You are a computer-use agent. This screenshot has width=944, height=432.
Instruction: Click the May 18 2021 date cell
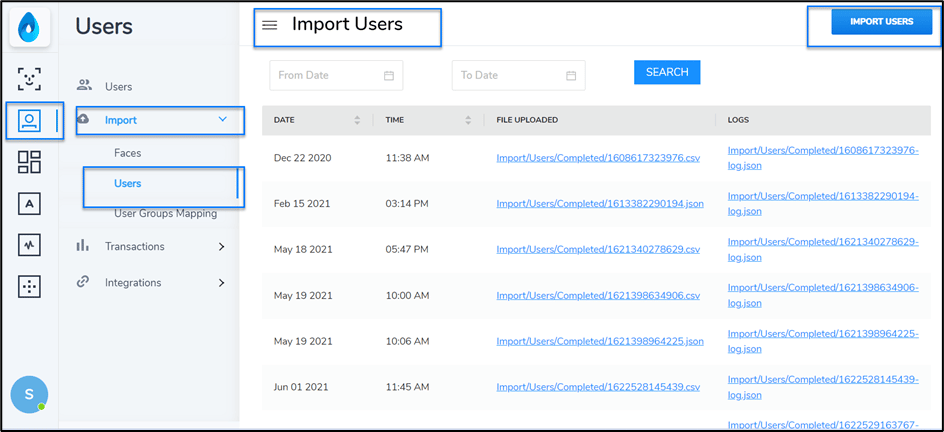[303, 250]
